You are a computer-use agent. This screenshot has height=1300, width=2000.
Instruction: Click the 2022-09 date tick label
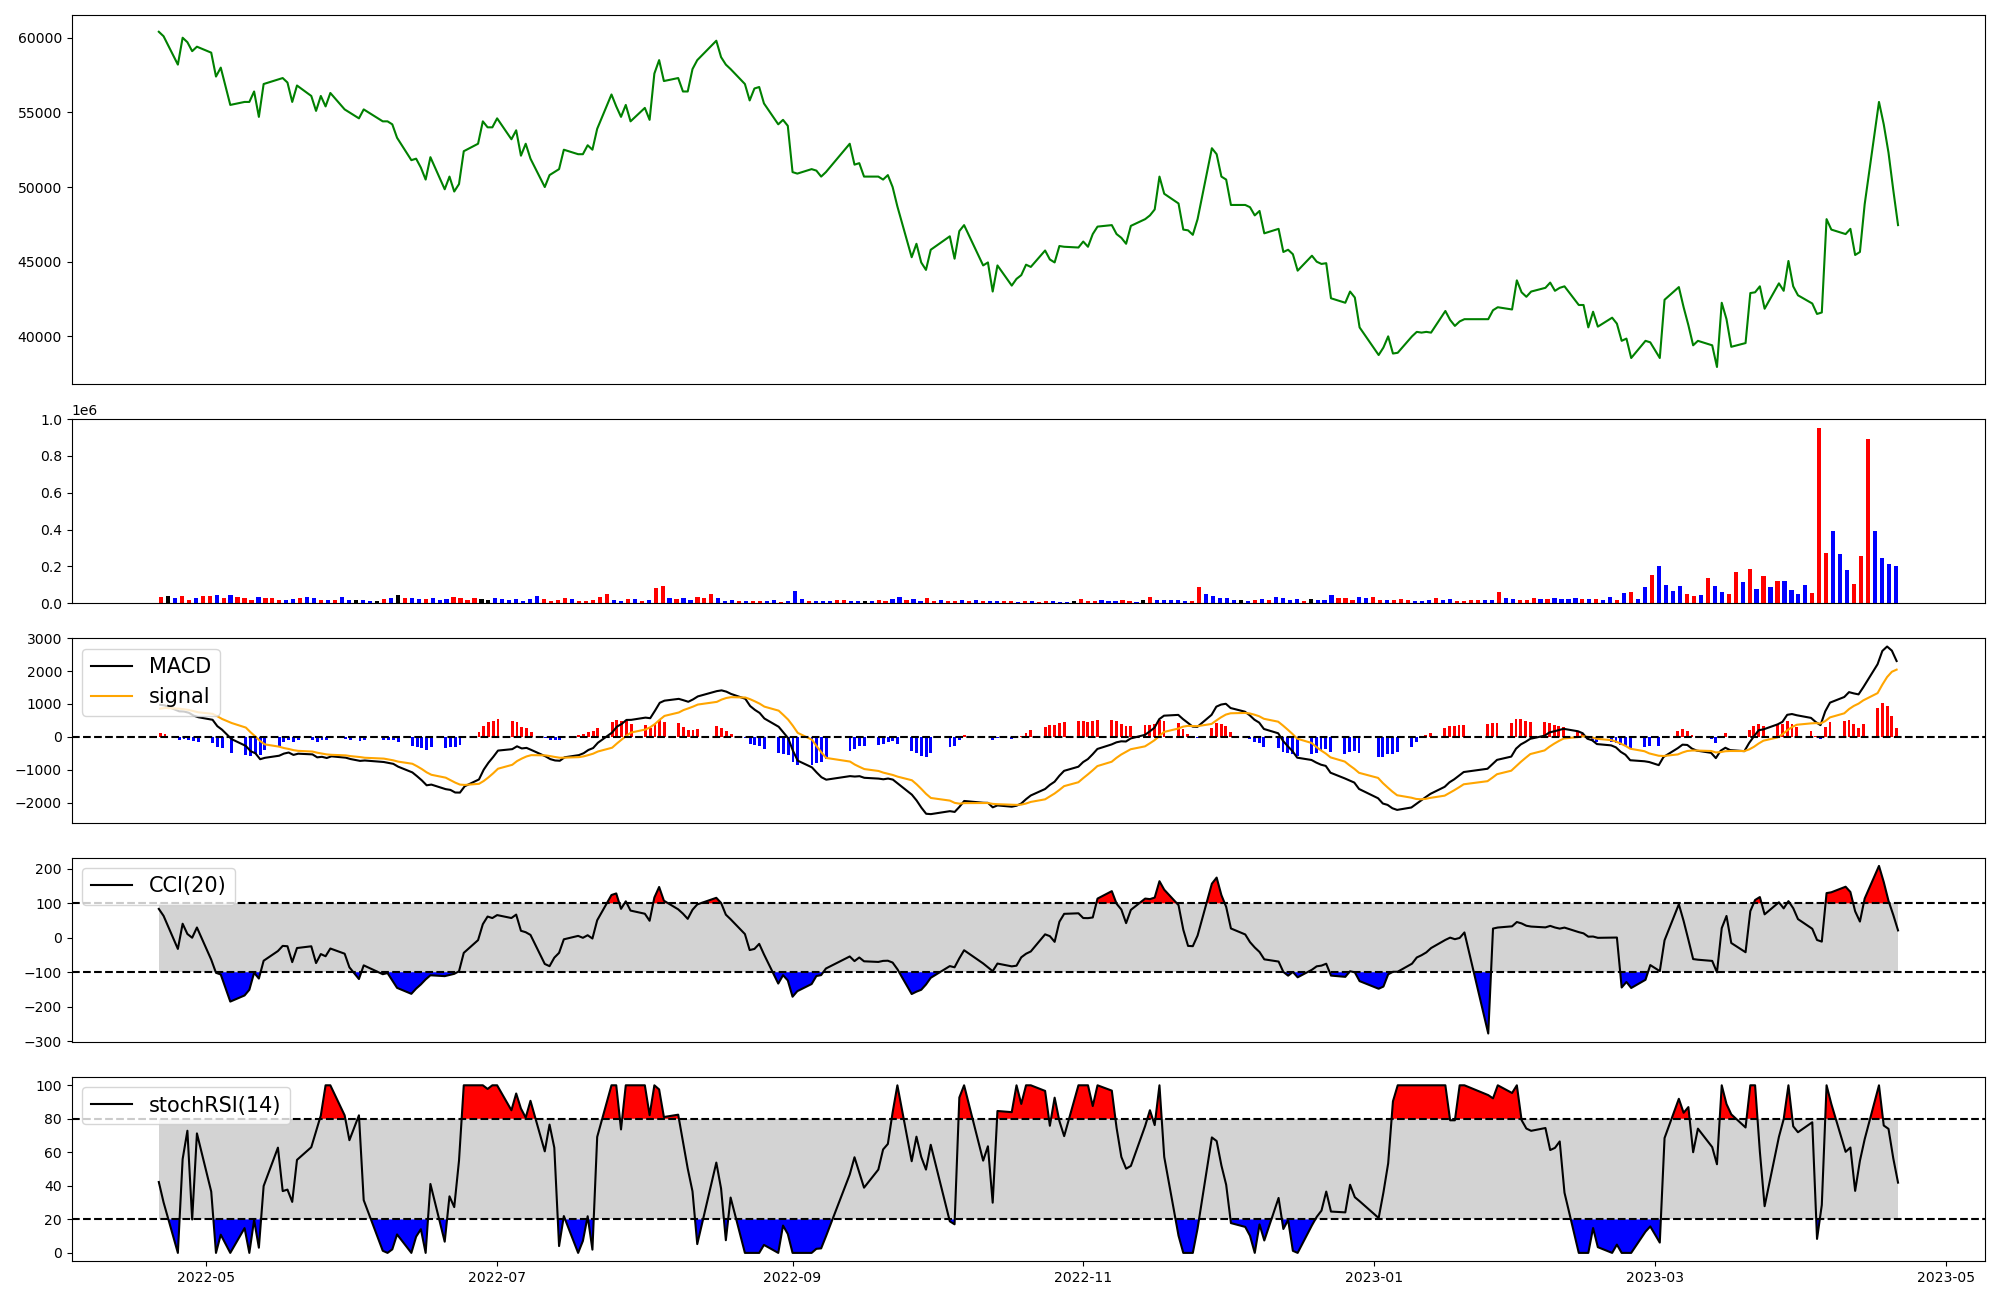click(793, 1277)
